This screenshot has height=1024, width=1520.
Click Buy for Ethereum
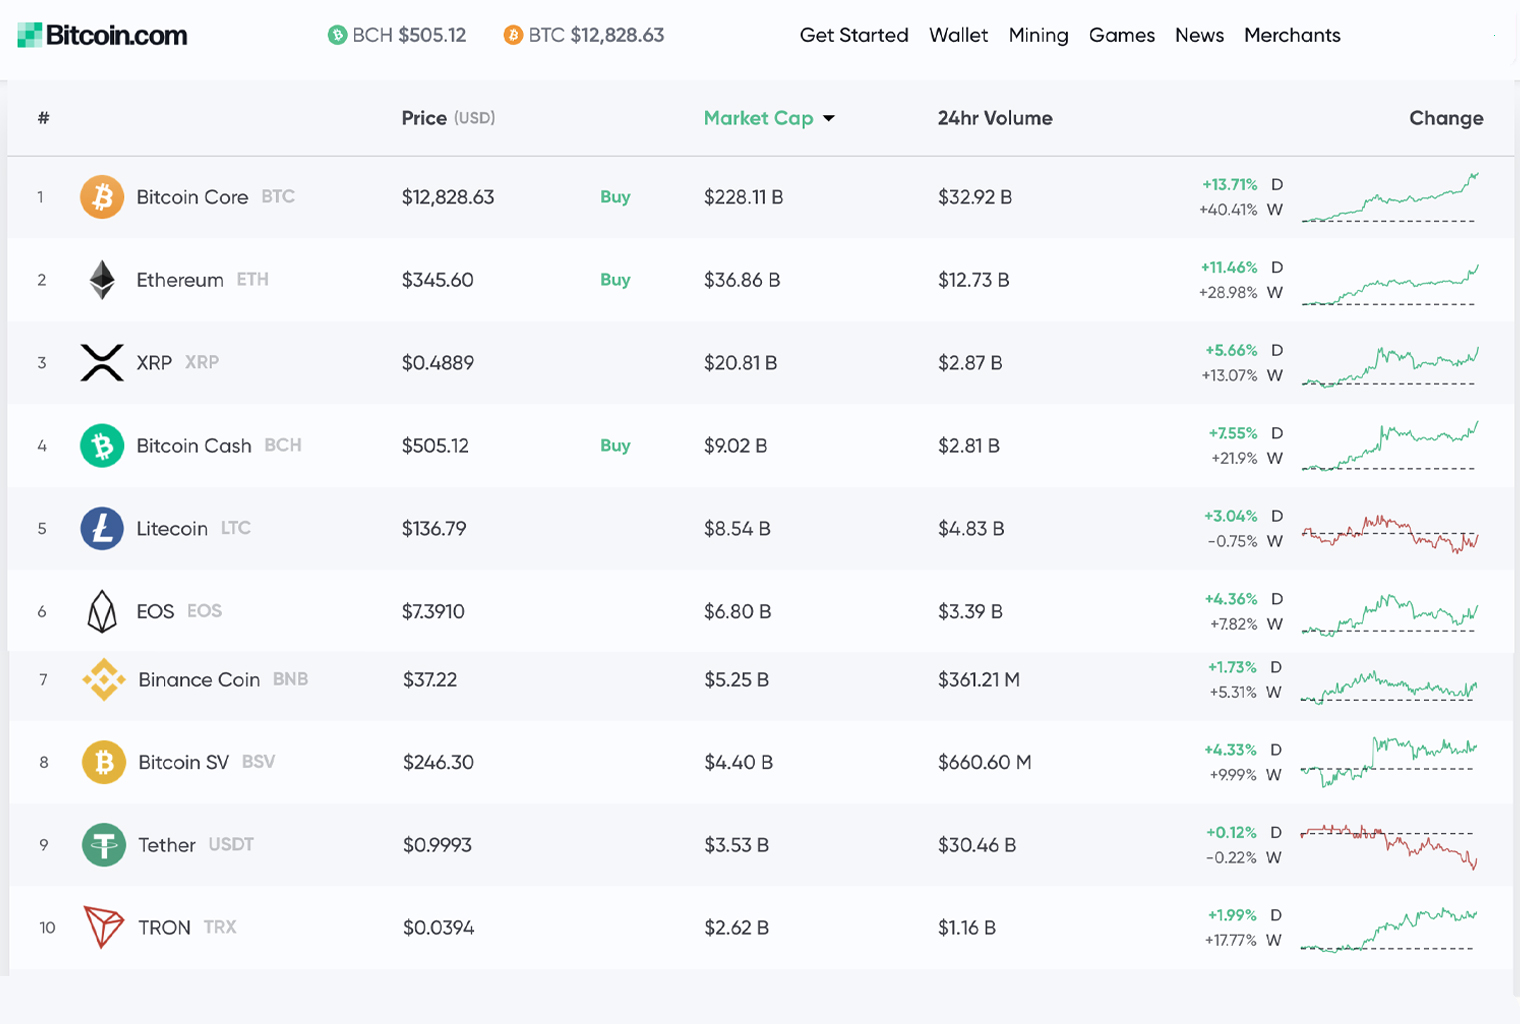(615, 280)
